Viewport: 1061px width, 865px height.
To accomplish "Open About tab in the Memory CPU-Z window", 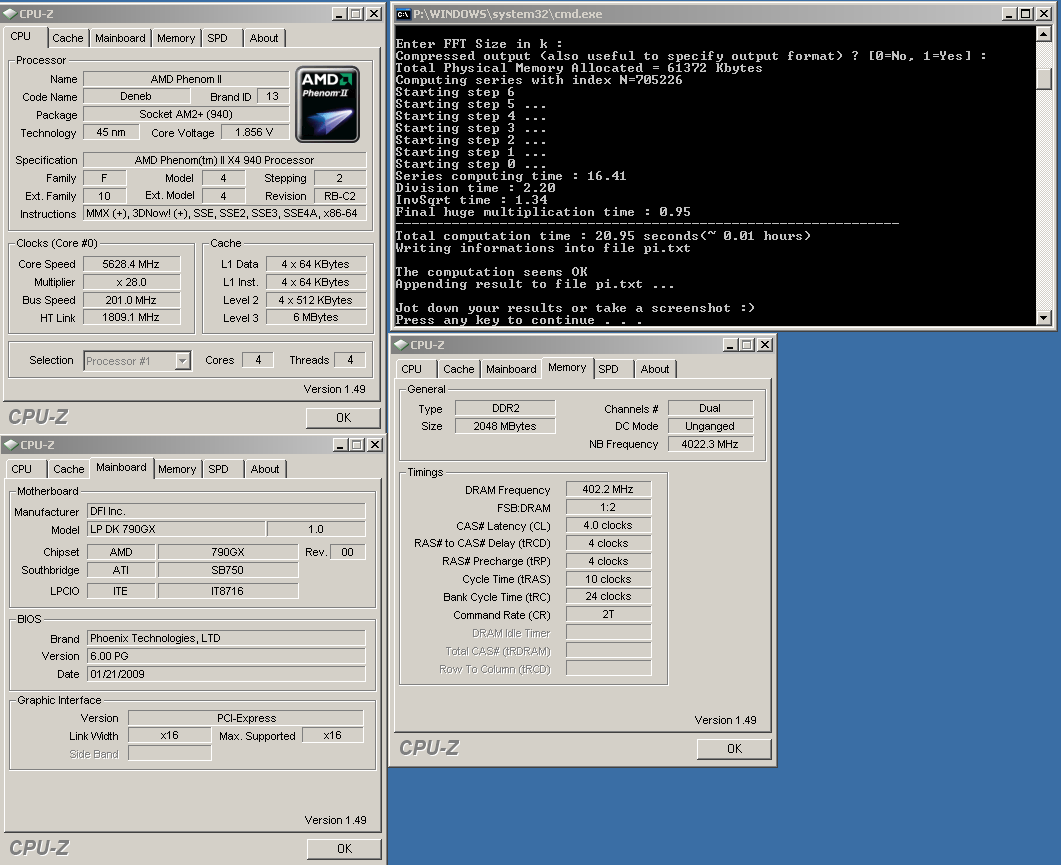I will click(655, 370).
